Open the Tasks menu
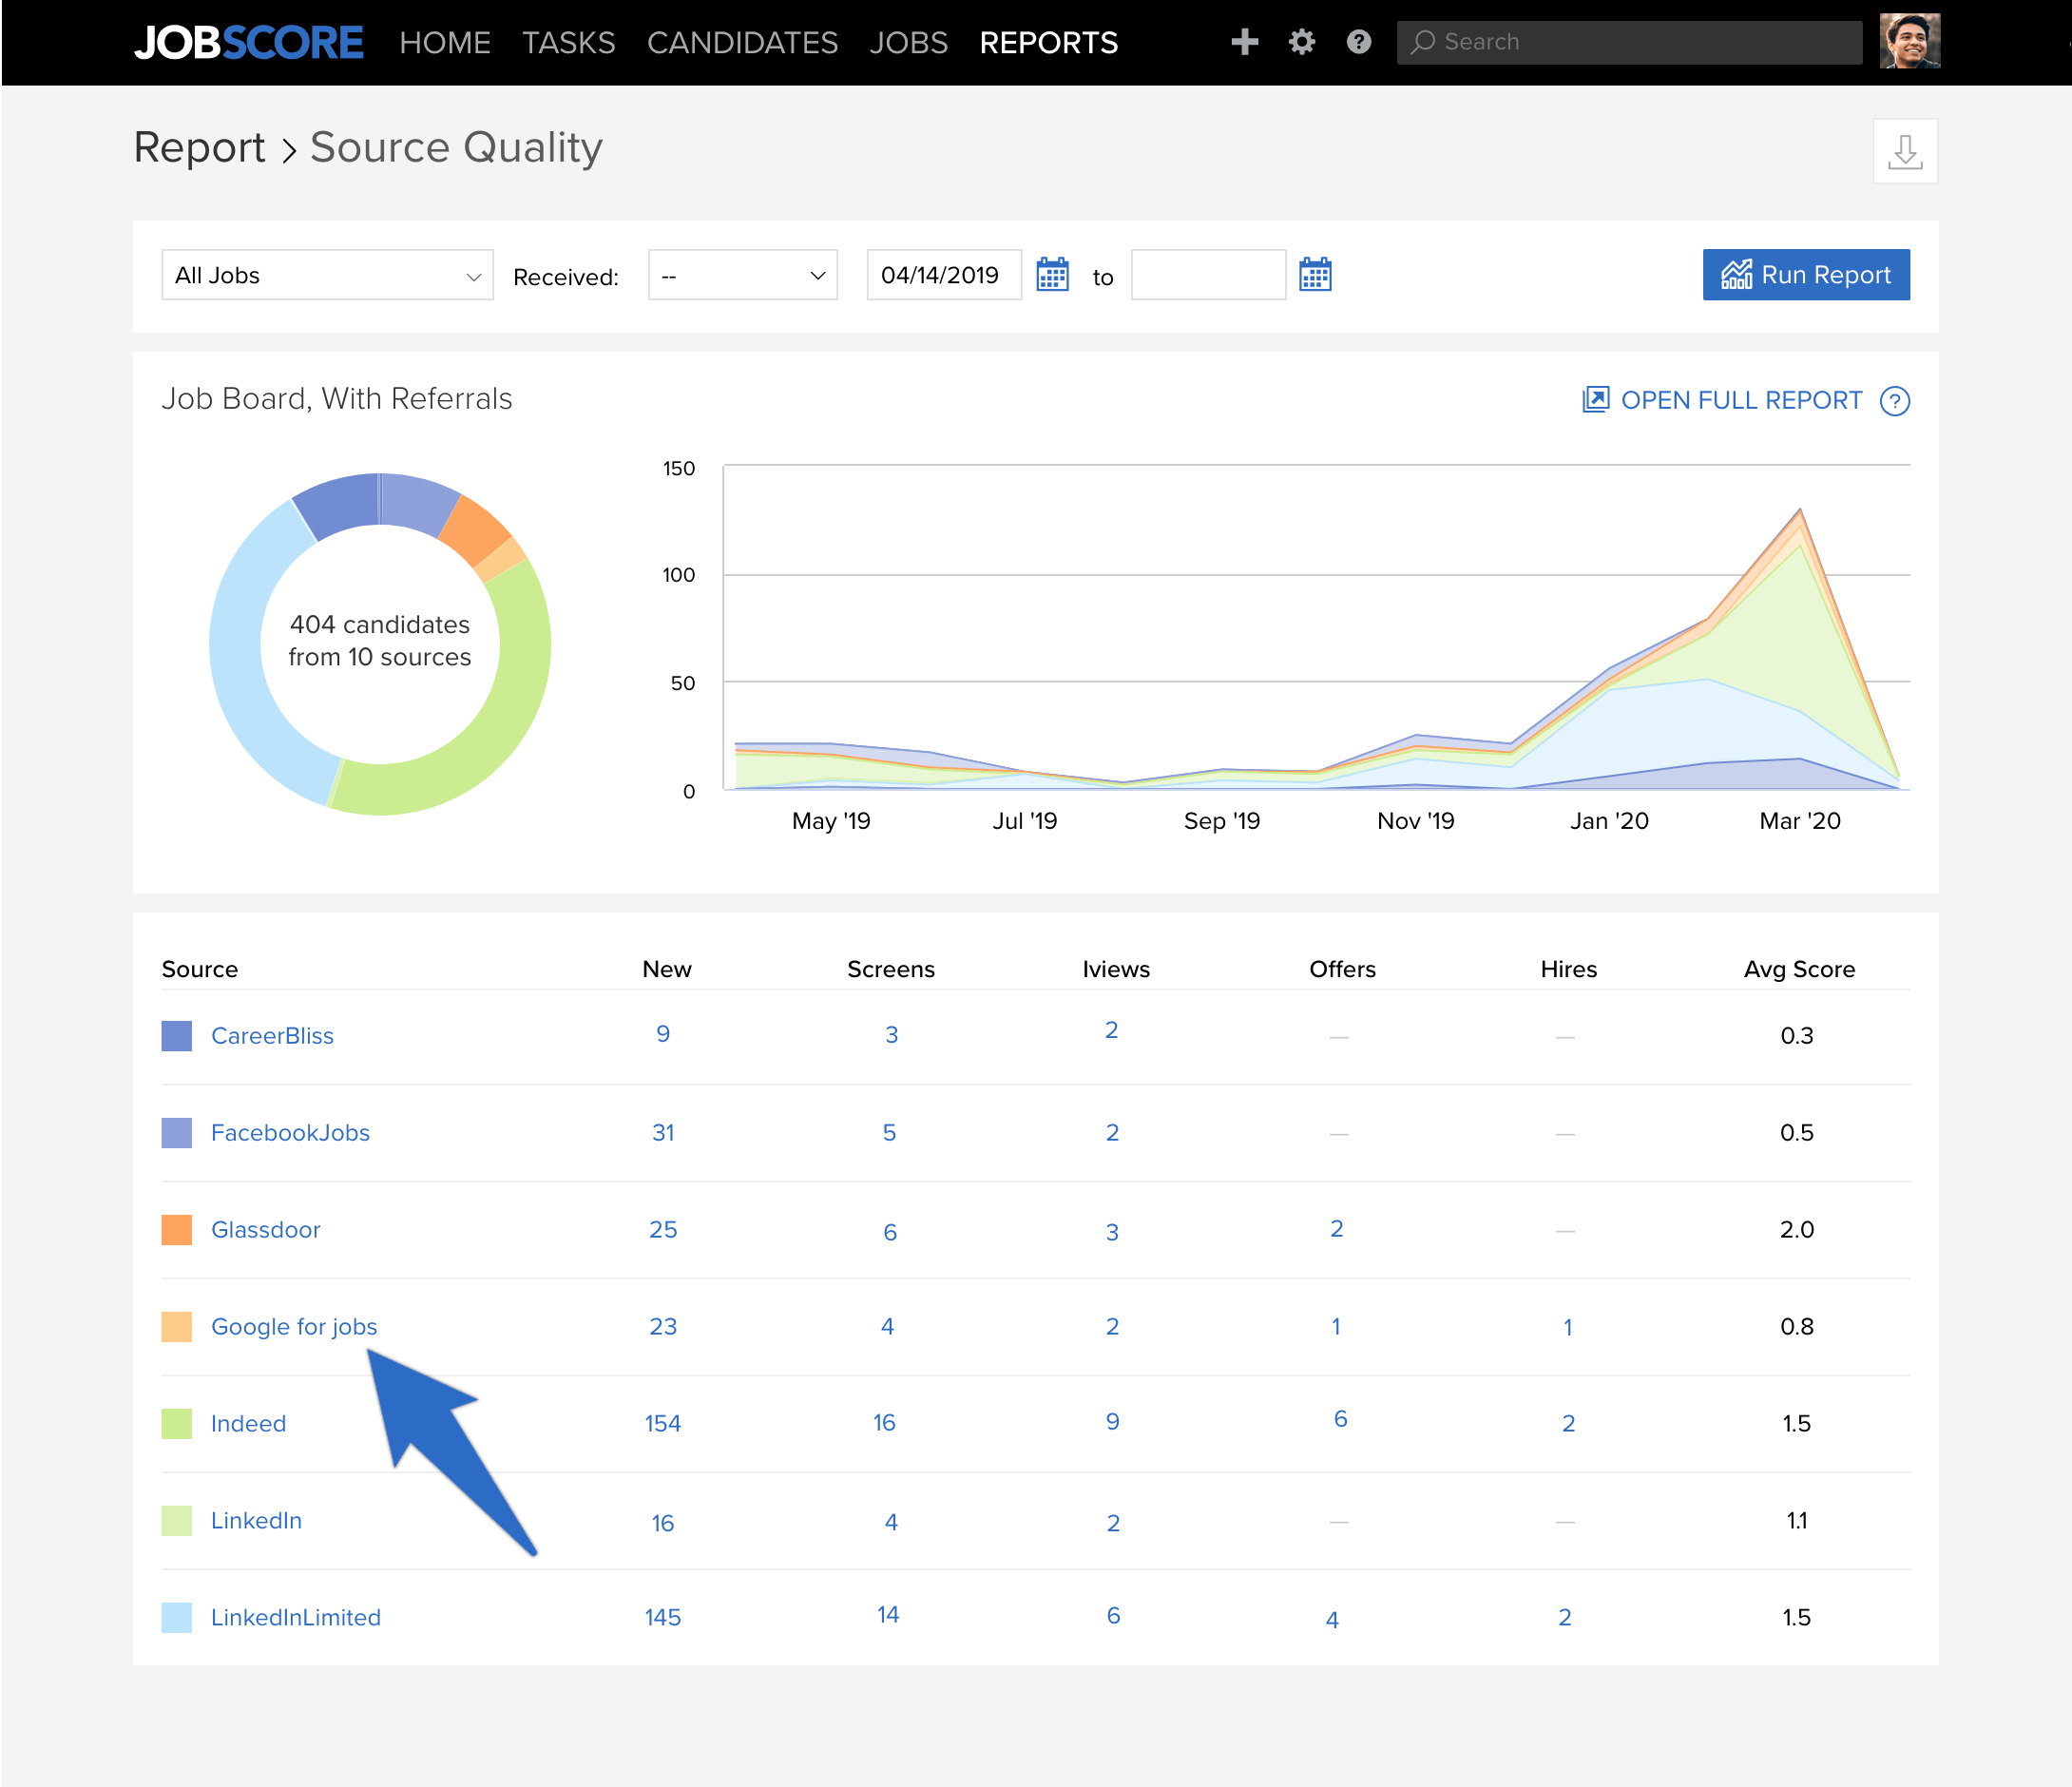The width and height of the screenshot is (2072, 1787). pyautogui.click(x=568, y=43)
